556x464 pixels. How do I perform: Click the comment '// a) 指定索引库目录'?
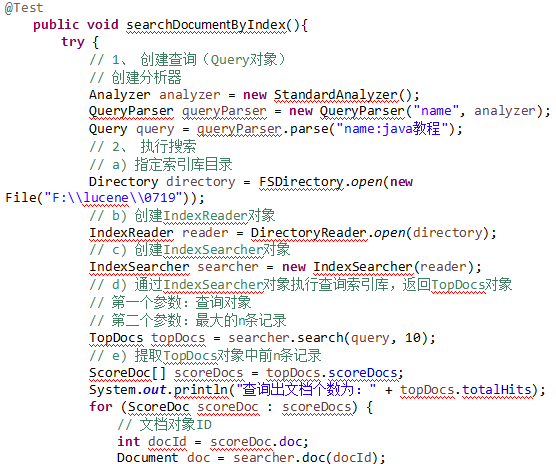(x=161, y=164)
